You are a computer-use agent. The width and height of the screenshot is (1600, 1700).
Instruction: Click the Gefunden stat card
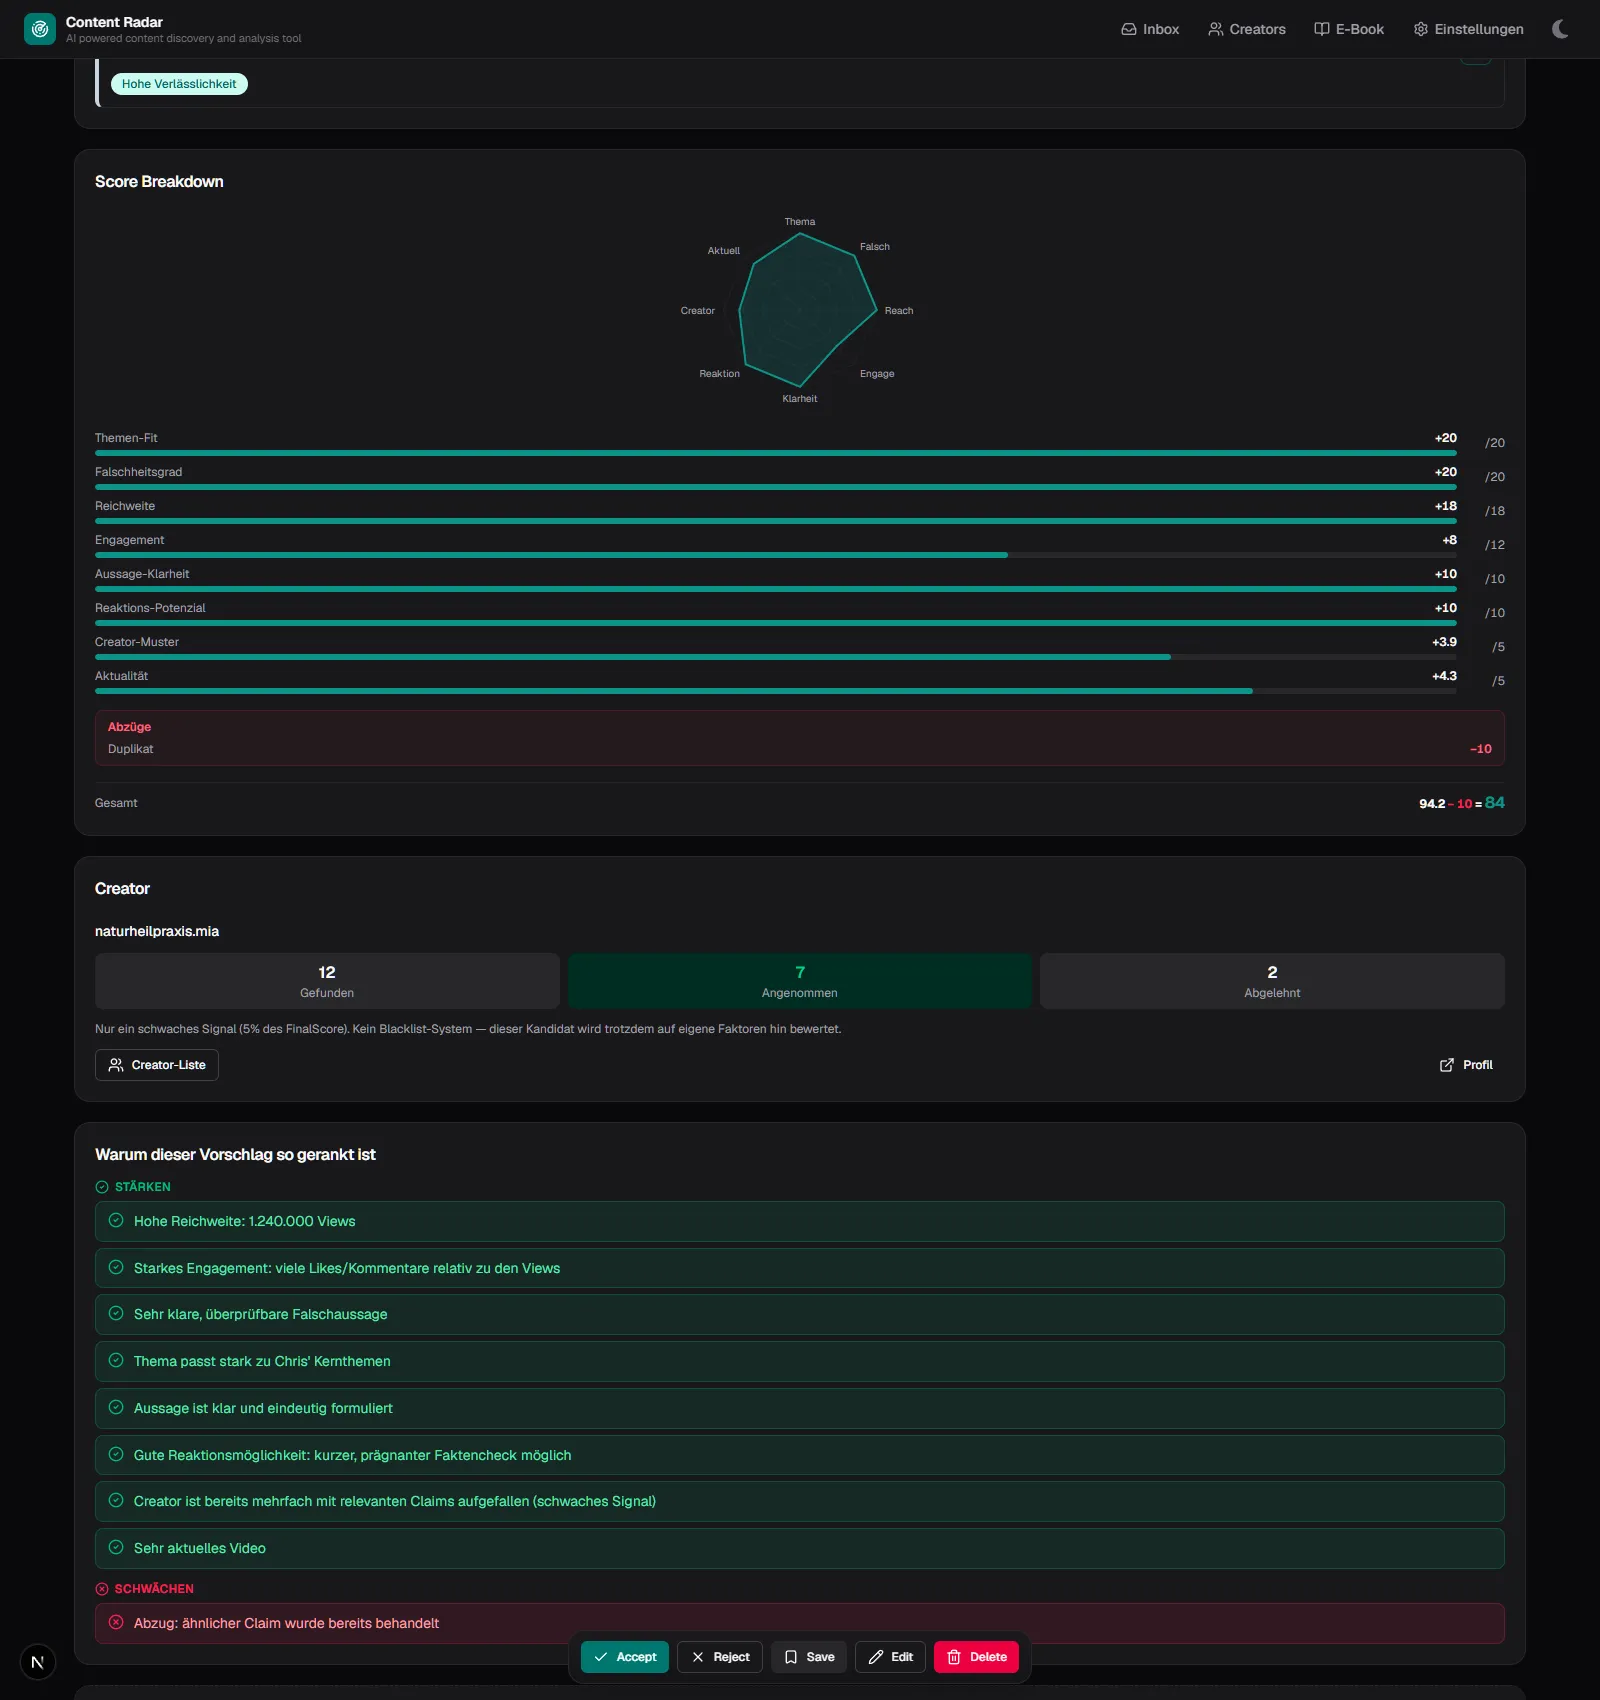pyautogui.click(x=327, y=981)
